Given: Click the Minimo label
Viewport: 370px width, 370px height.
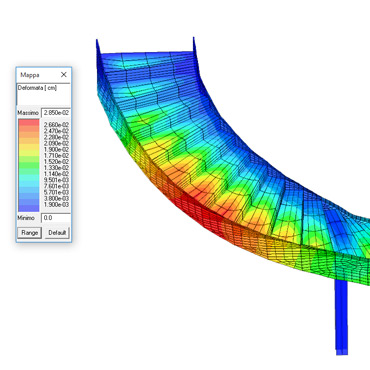Looking at the screenshot, I should click(26, 218).
